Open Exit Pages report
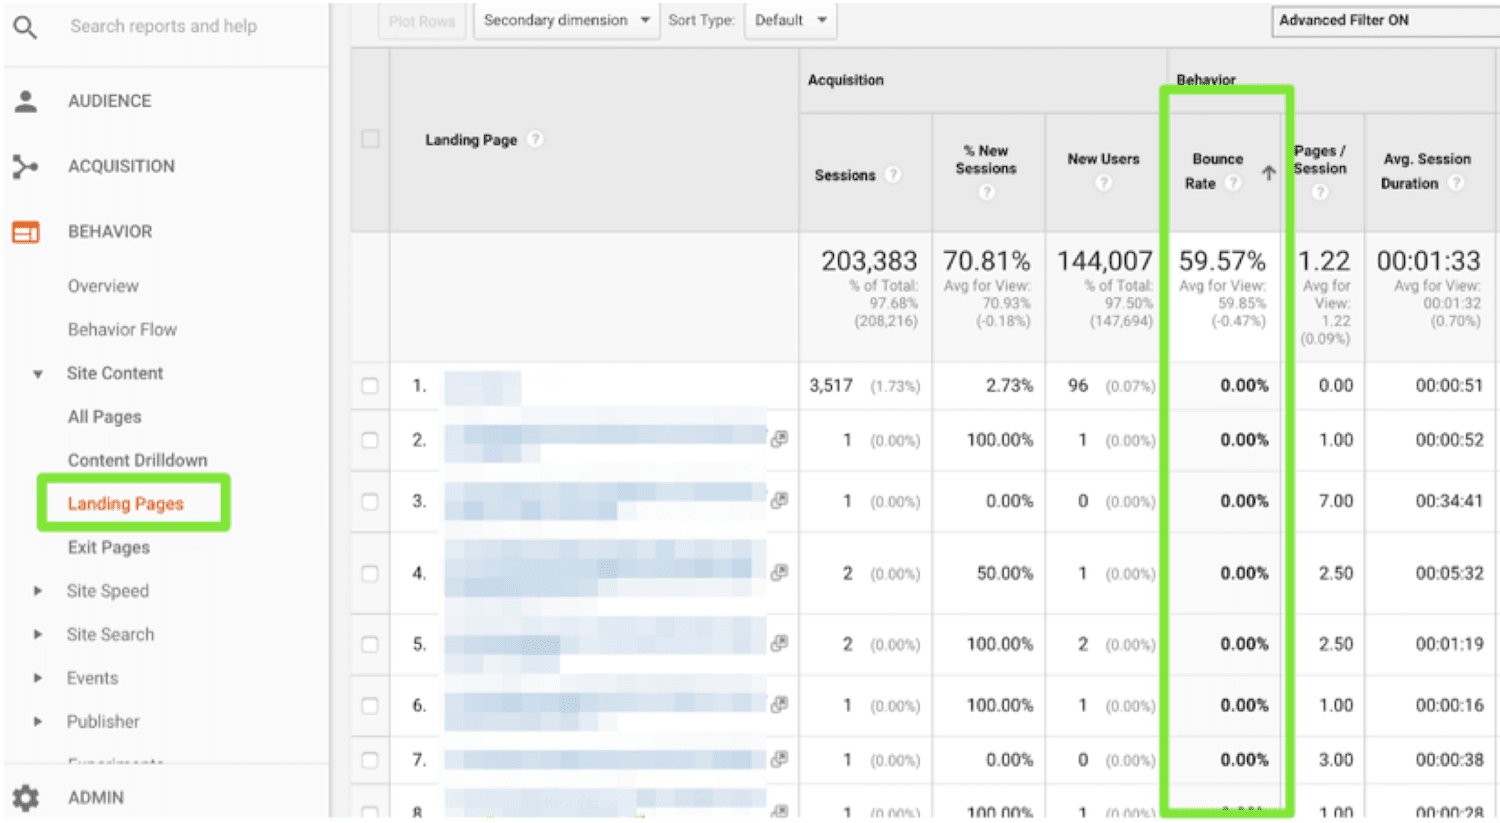 pyautogui.click(x=109, y=548)
